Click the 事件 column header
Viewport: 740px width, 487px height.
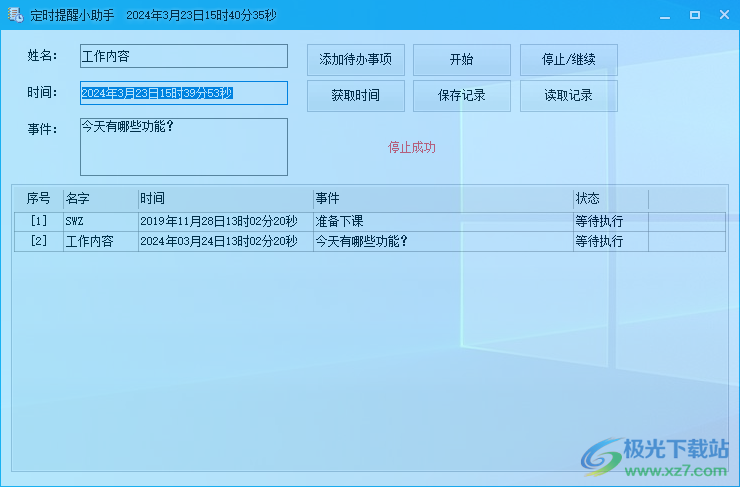pos(443,199)
